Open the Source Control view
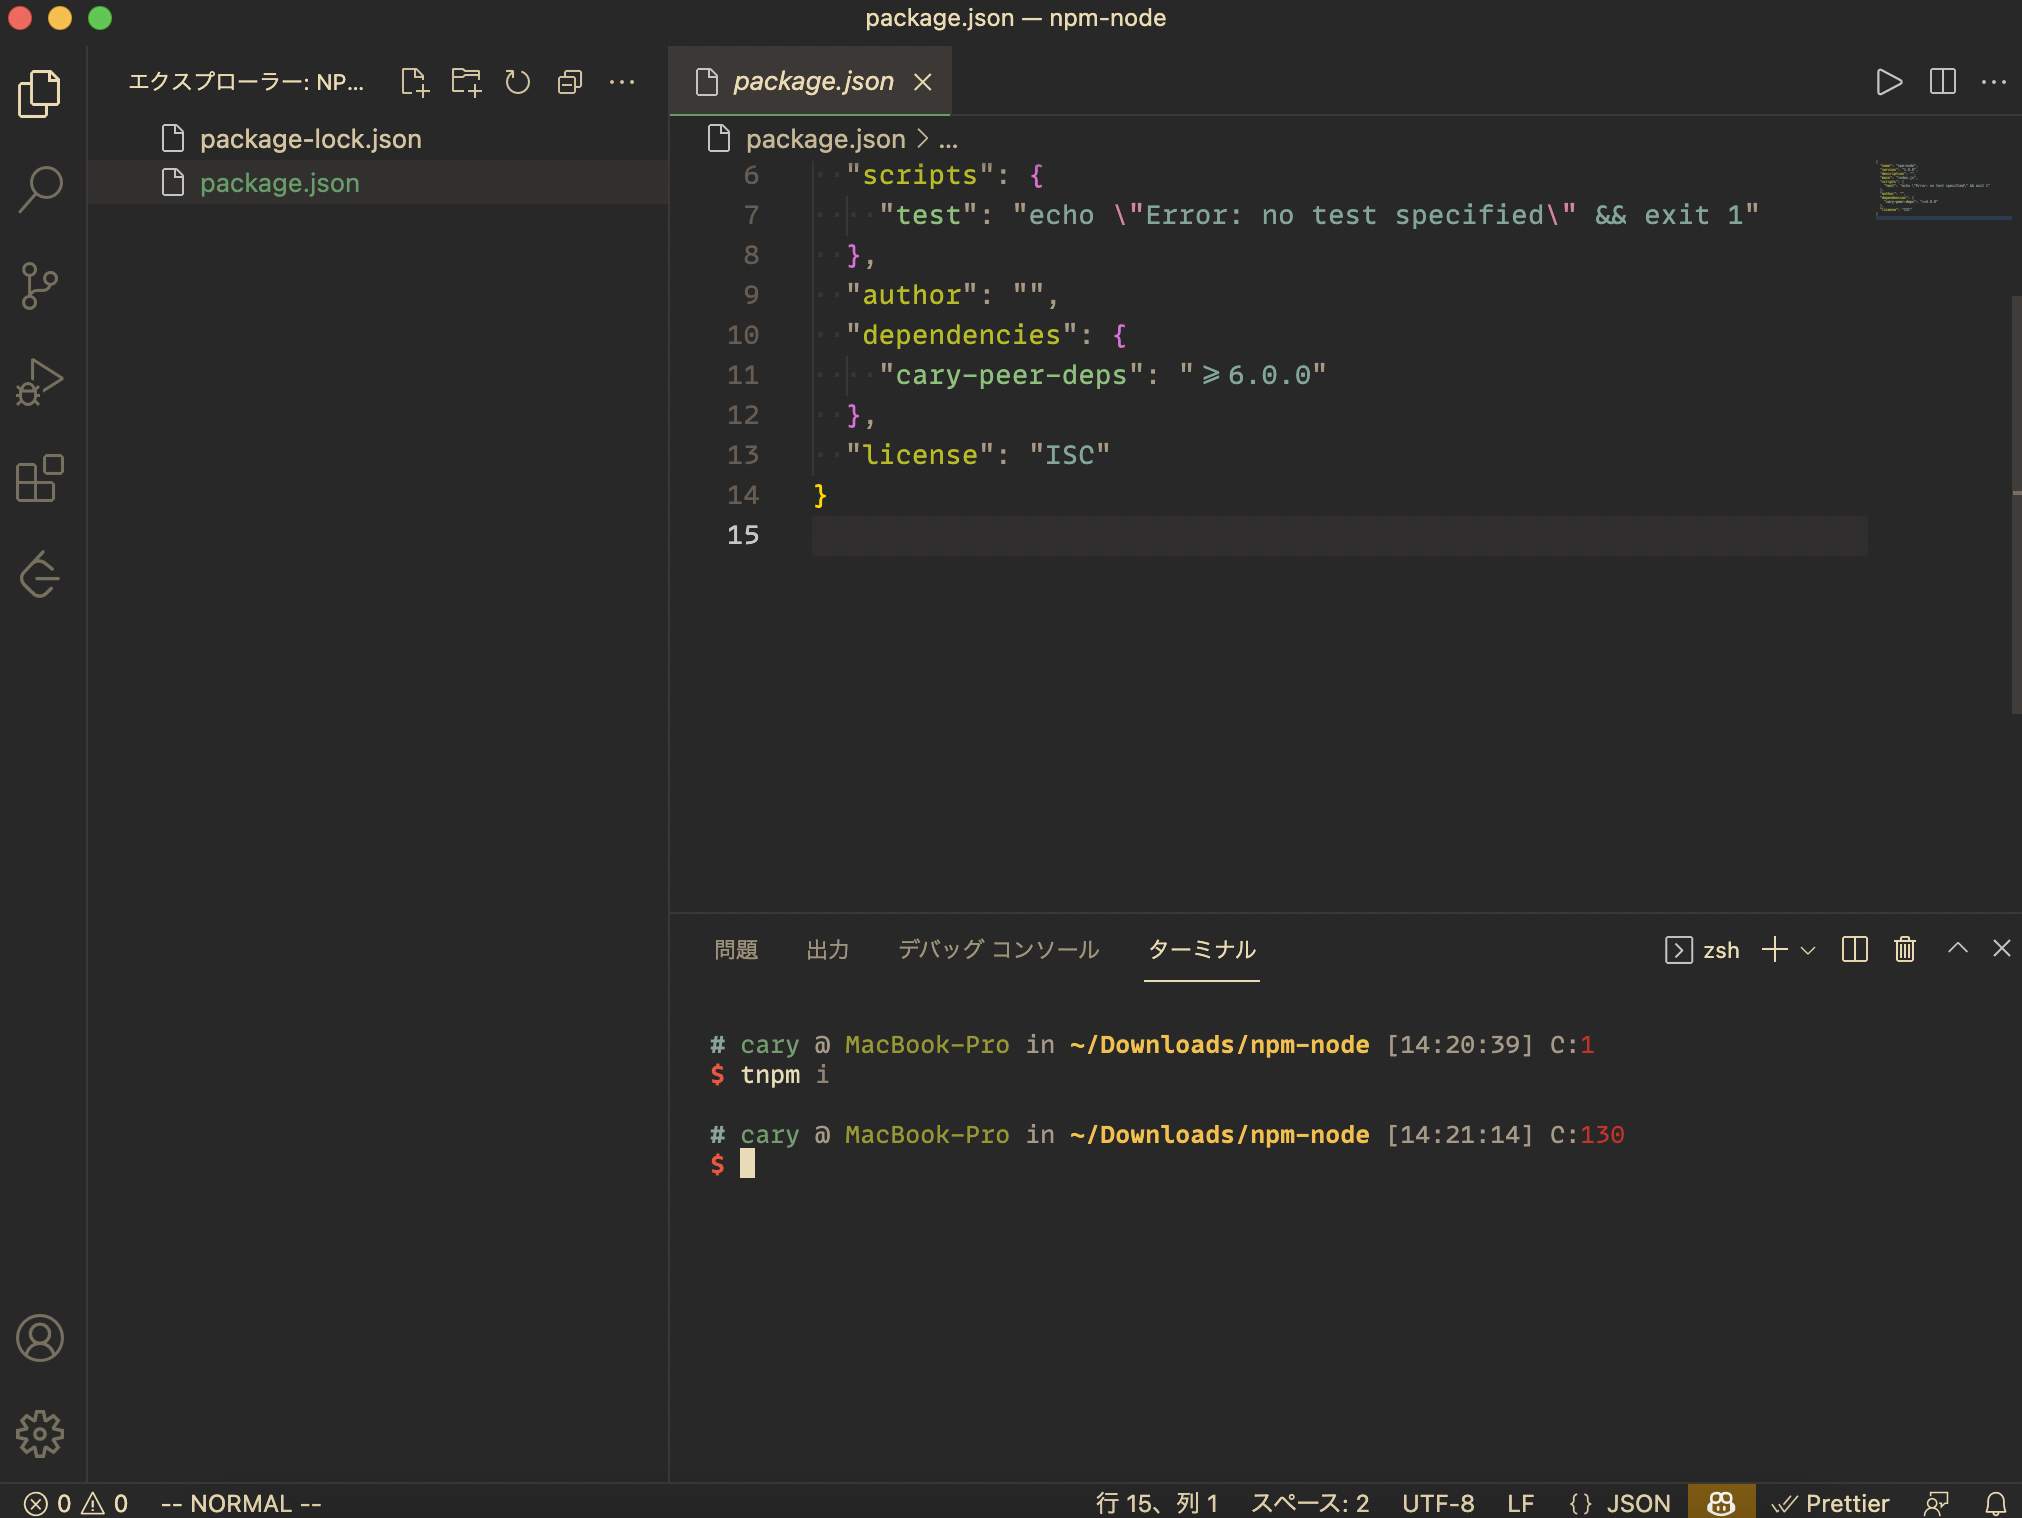 [x=40, y=286]
